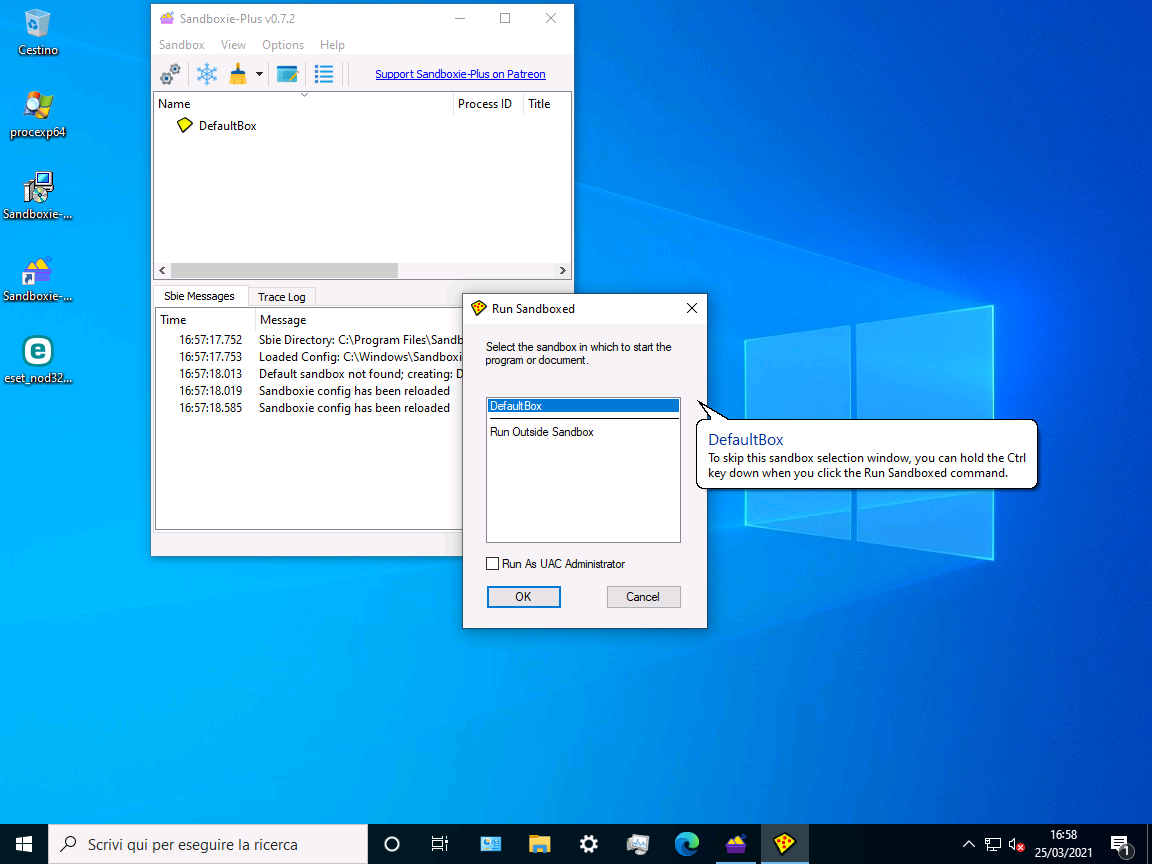This screenshot has width=1152, height=864.
Task: Open the Sandbox menu
Action: coord(181,45)
